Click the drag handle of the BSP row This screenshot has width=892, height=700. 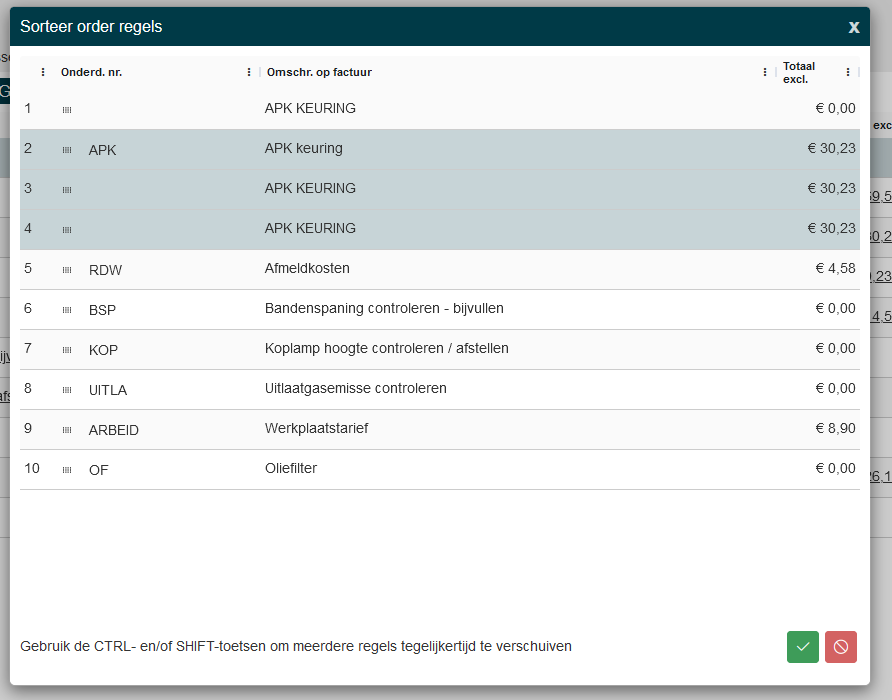coord(67,310)
